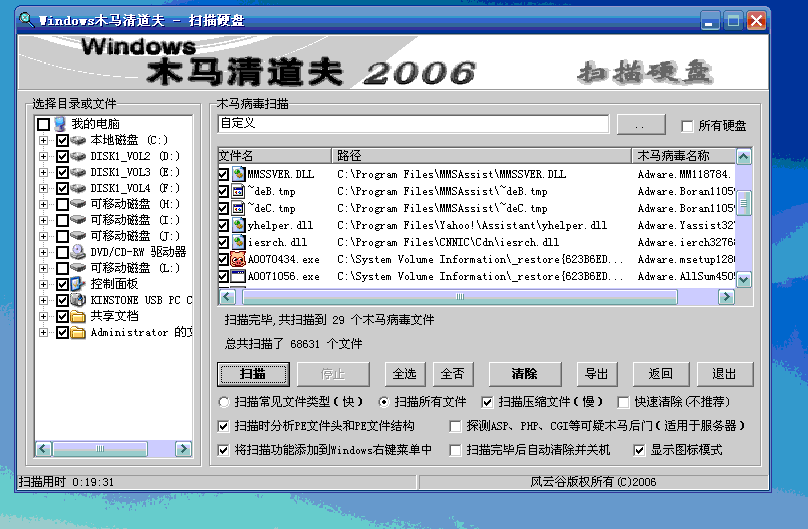Image resolution: width=808 pixels, height=529 pixels.
Task: Expand the 控制面板 tree node
Action: 44,284
